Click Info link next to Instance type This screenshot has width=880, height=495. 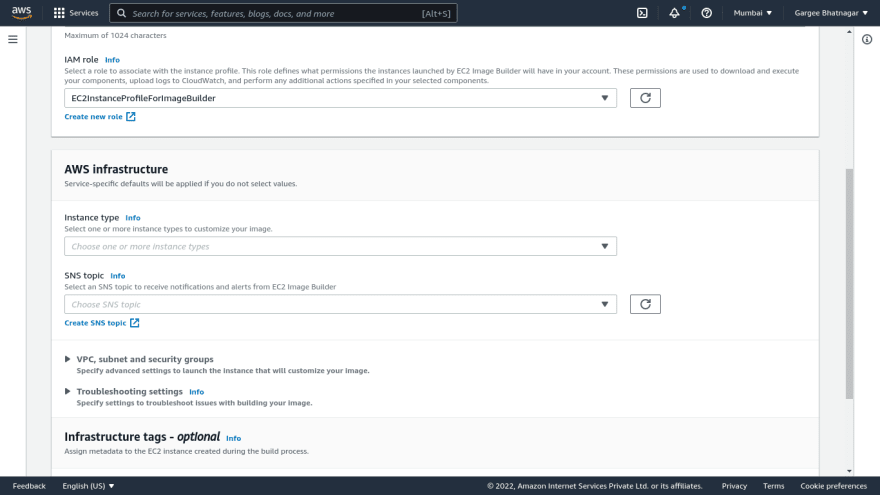(133, 218)
